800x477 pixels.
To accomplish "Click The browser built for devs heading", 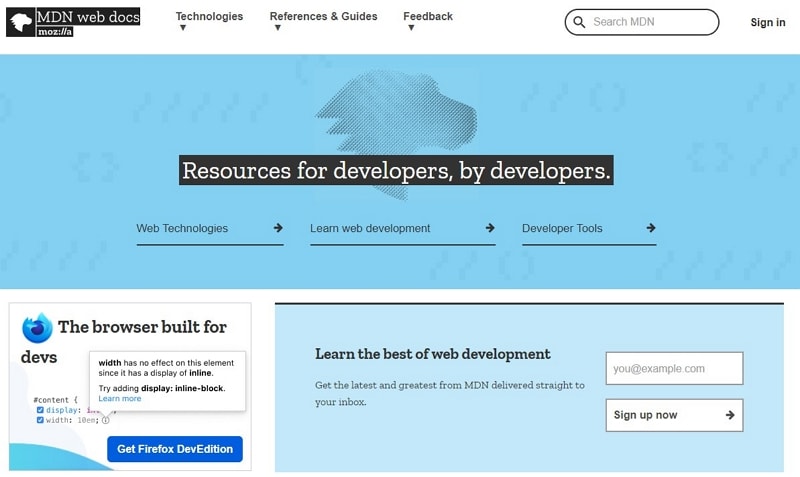I will coord(124,341).
